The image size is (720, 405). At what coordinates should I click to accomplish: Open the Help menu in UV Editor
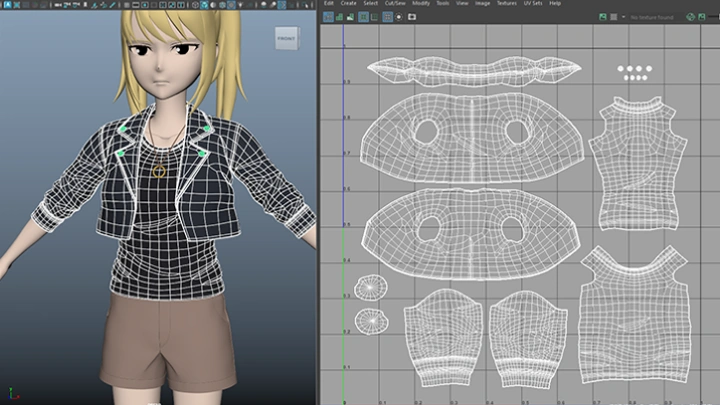click(x=555, y=3)
